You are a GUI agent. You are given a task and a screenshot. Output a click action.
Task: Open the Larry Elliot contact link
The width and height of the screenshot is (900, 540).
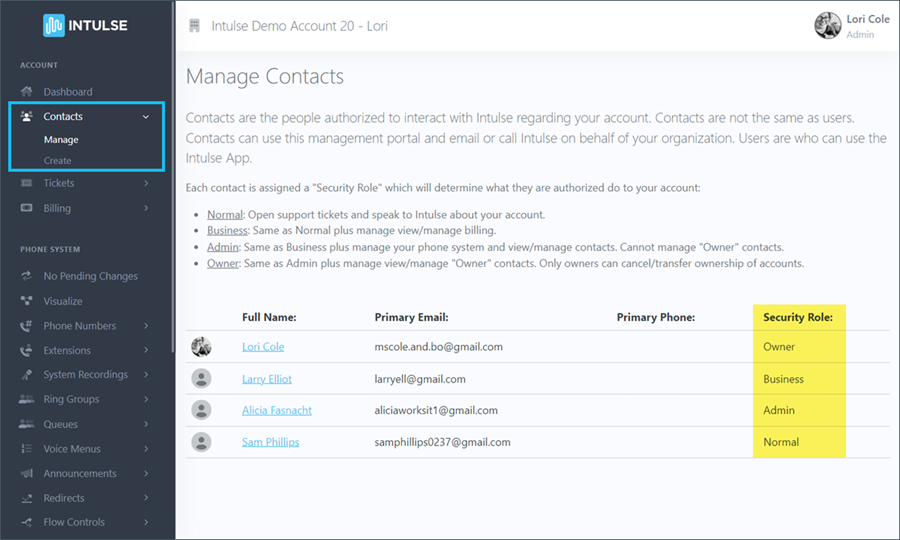click(267, 379)
